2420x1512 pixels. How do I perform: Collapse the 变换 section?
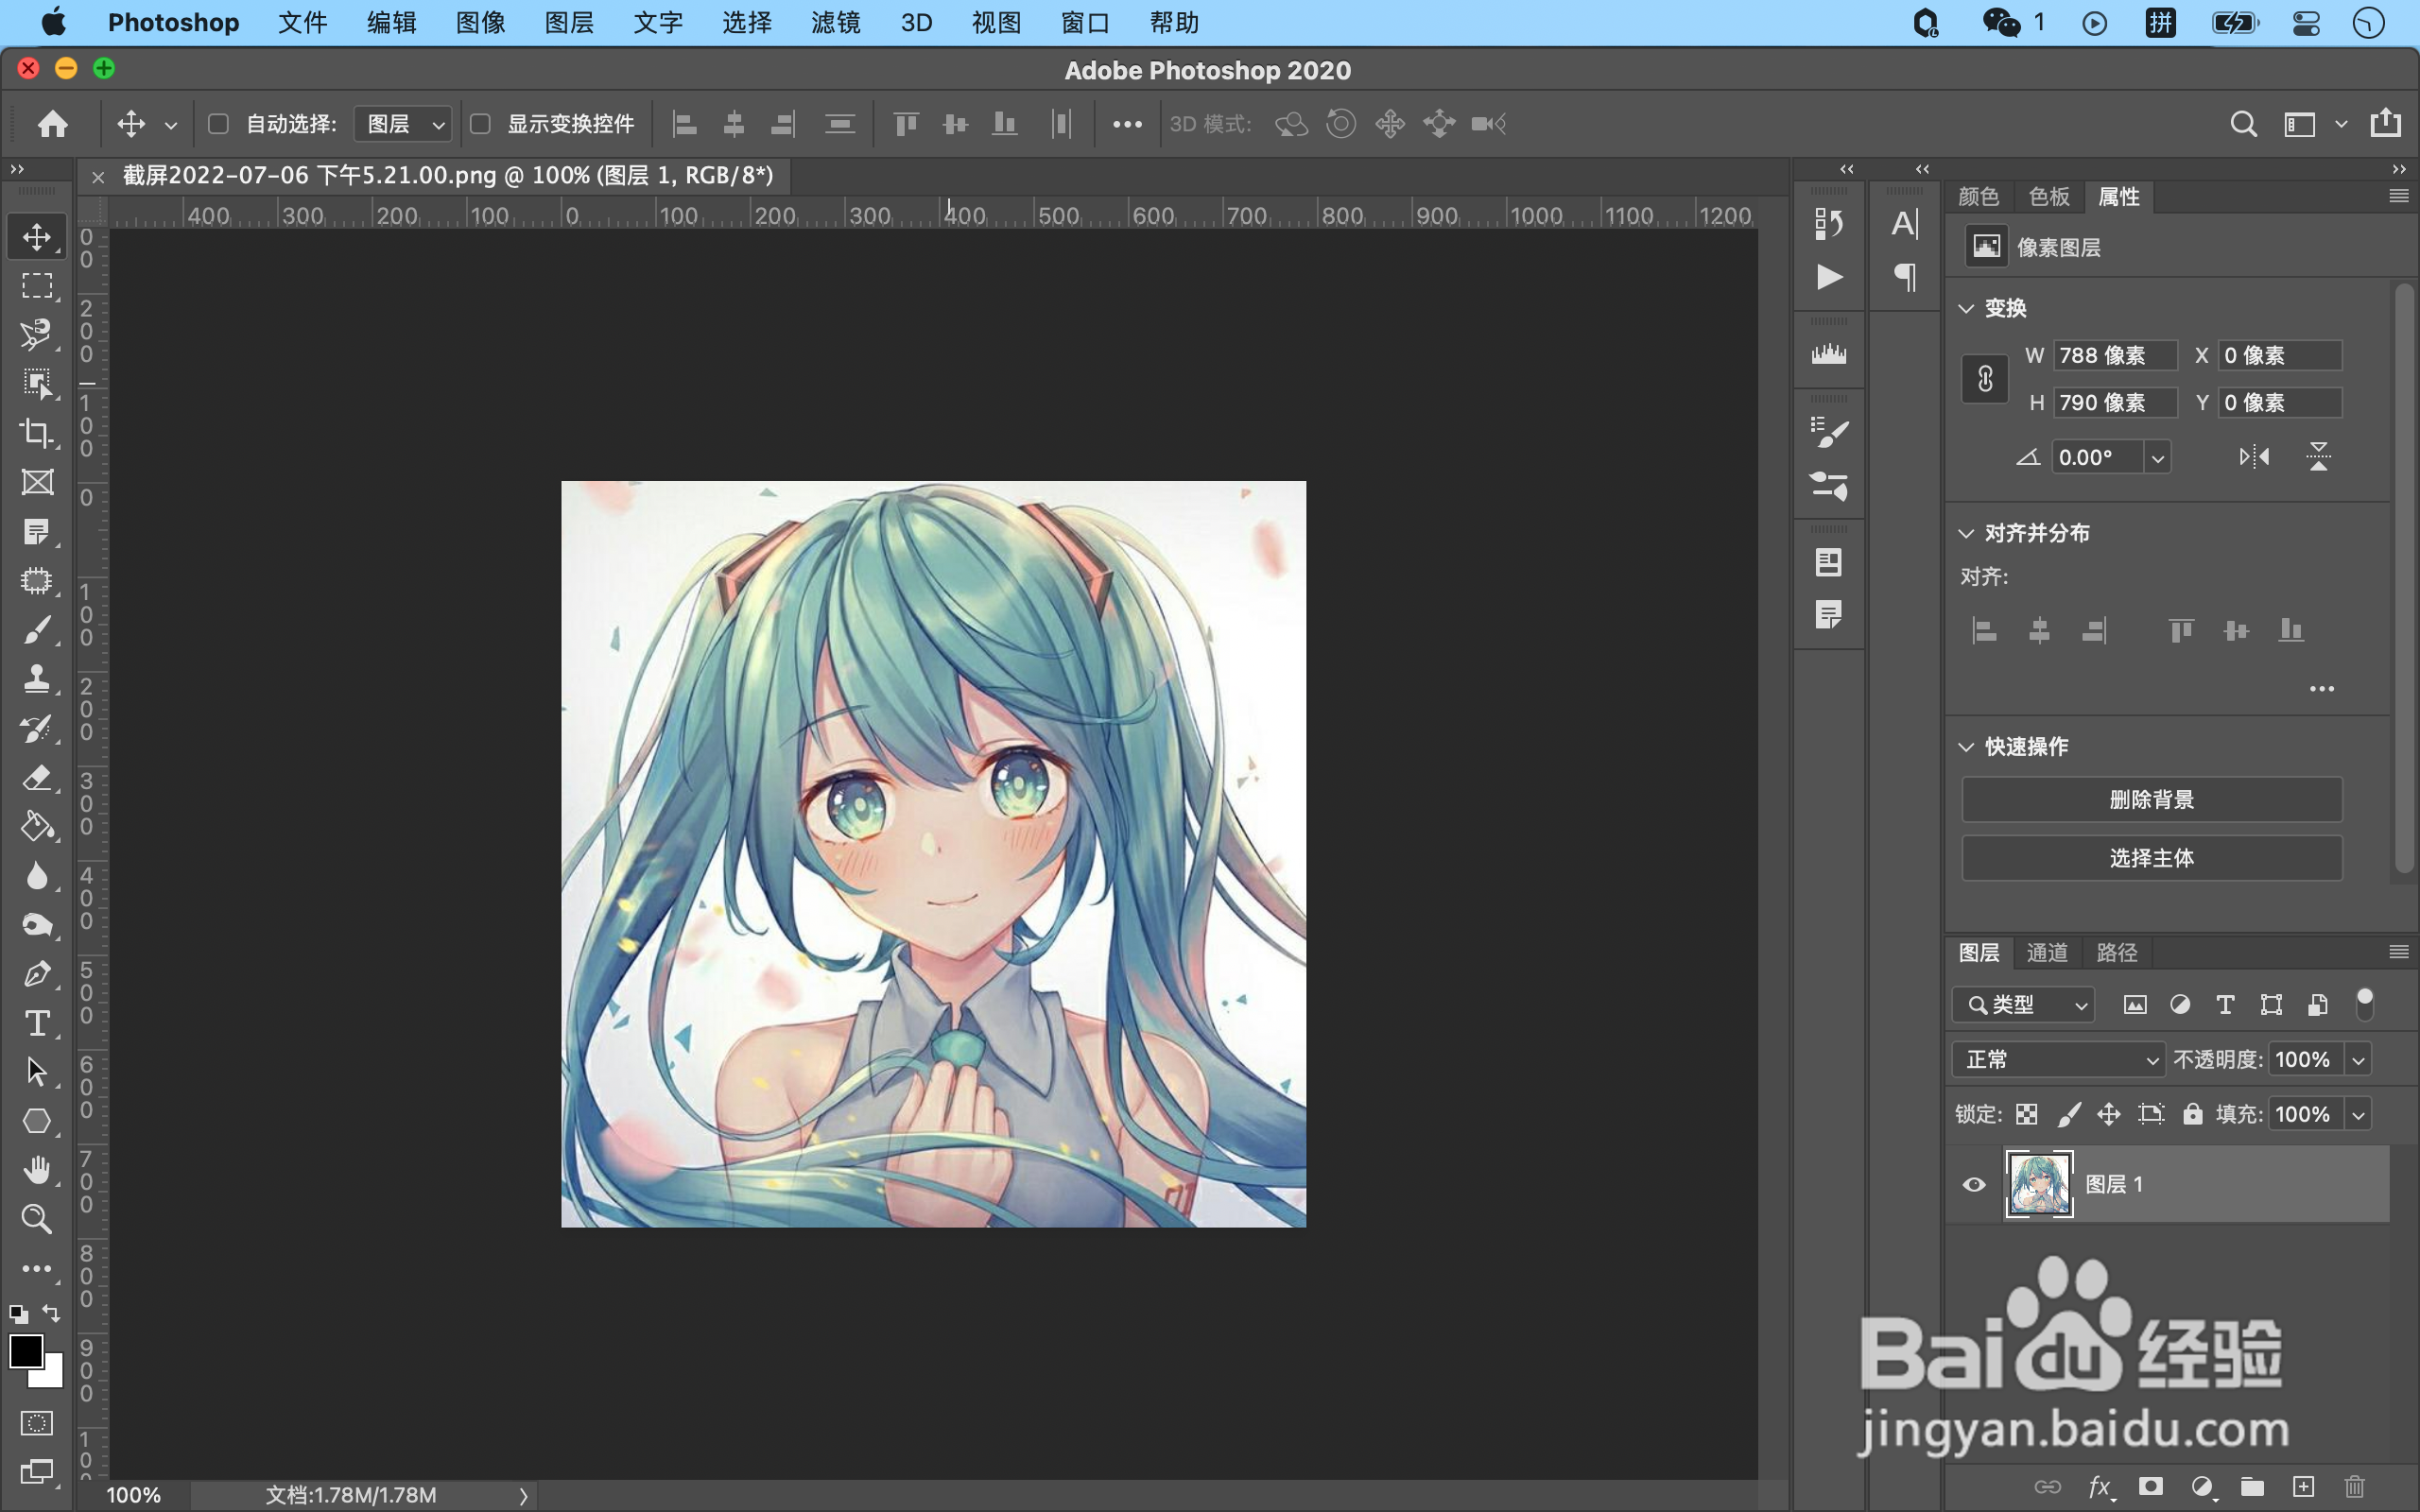1966,309
